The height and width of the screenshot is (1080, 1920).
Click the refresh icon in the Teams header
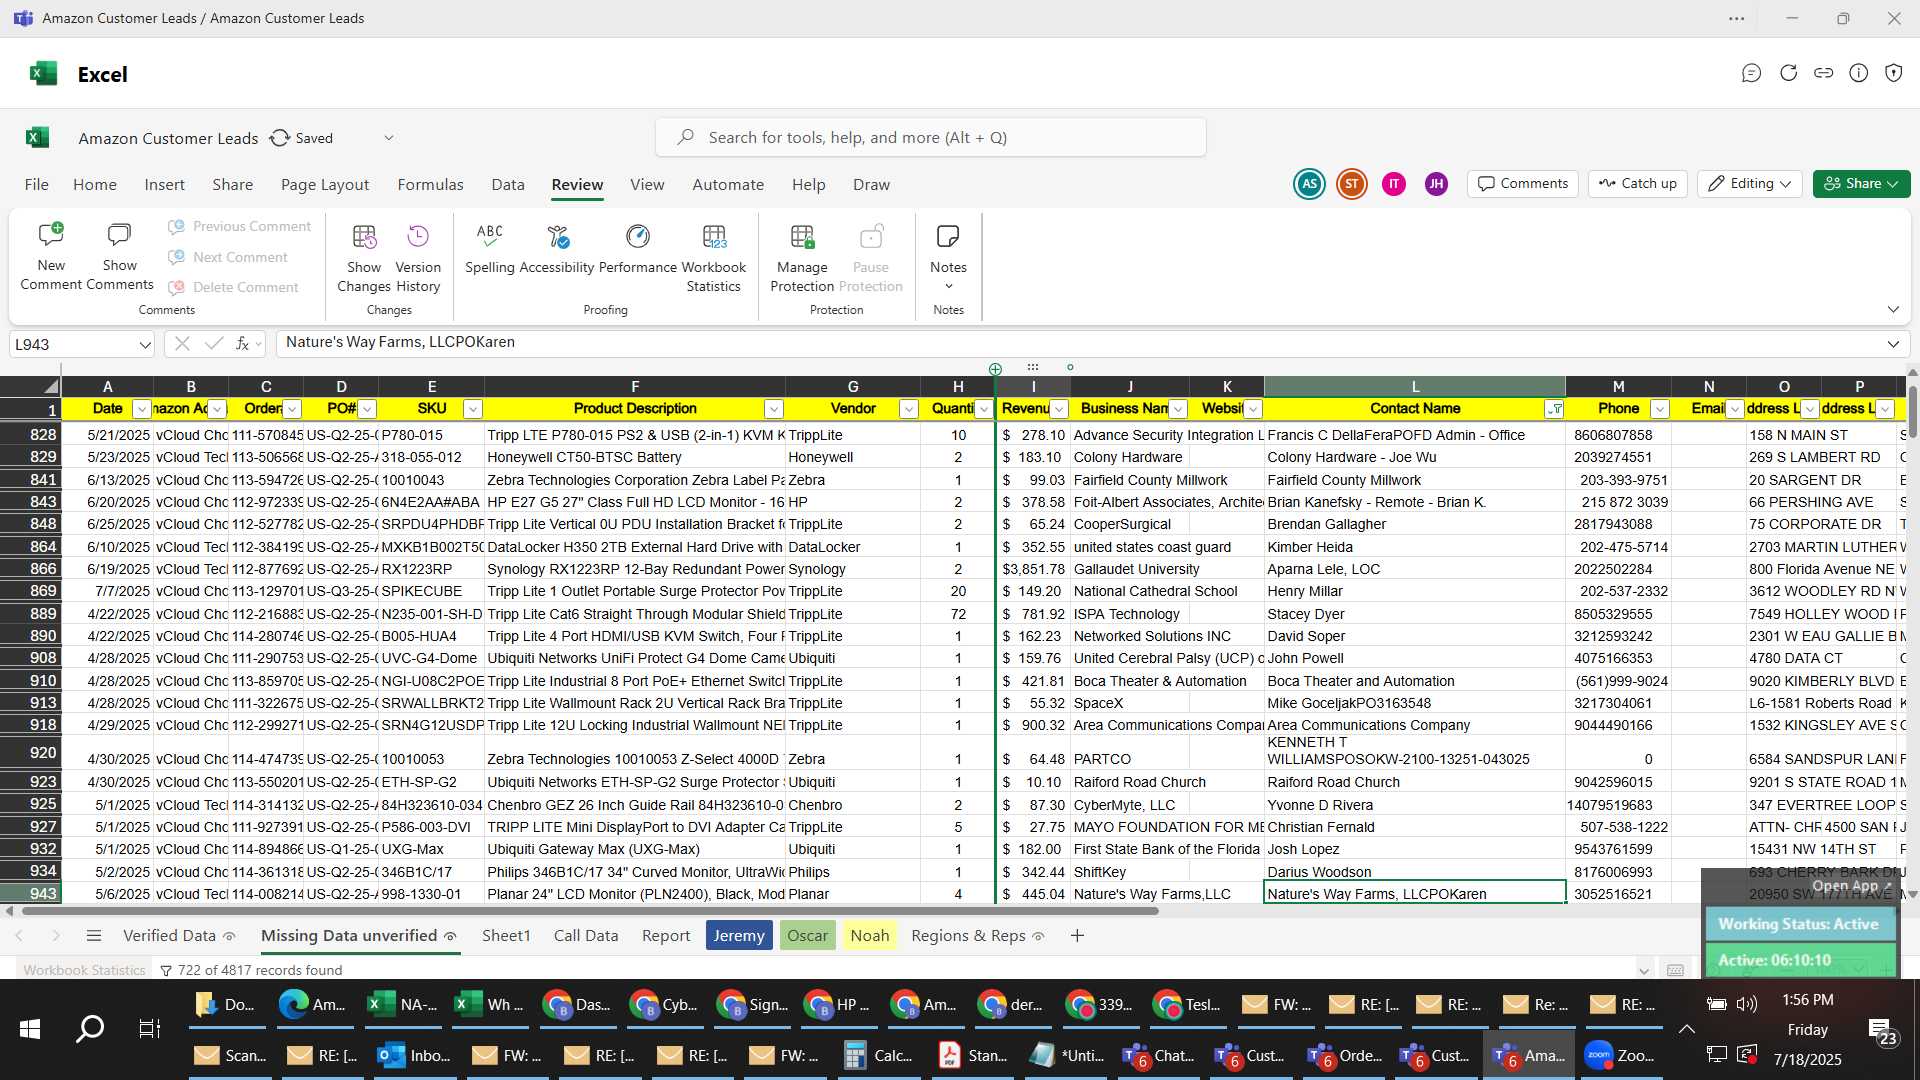click(x=1789, y=73)
